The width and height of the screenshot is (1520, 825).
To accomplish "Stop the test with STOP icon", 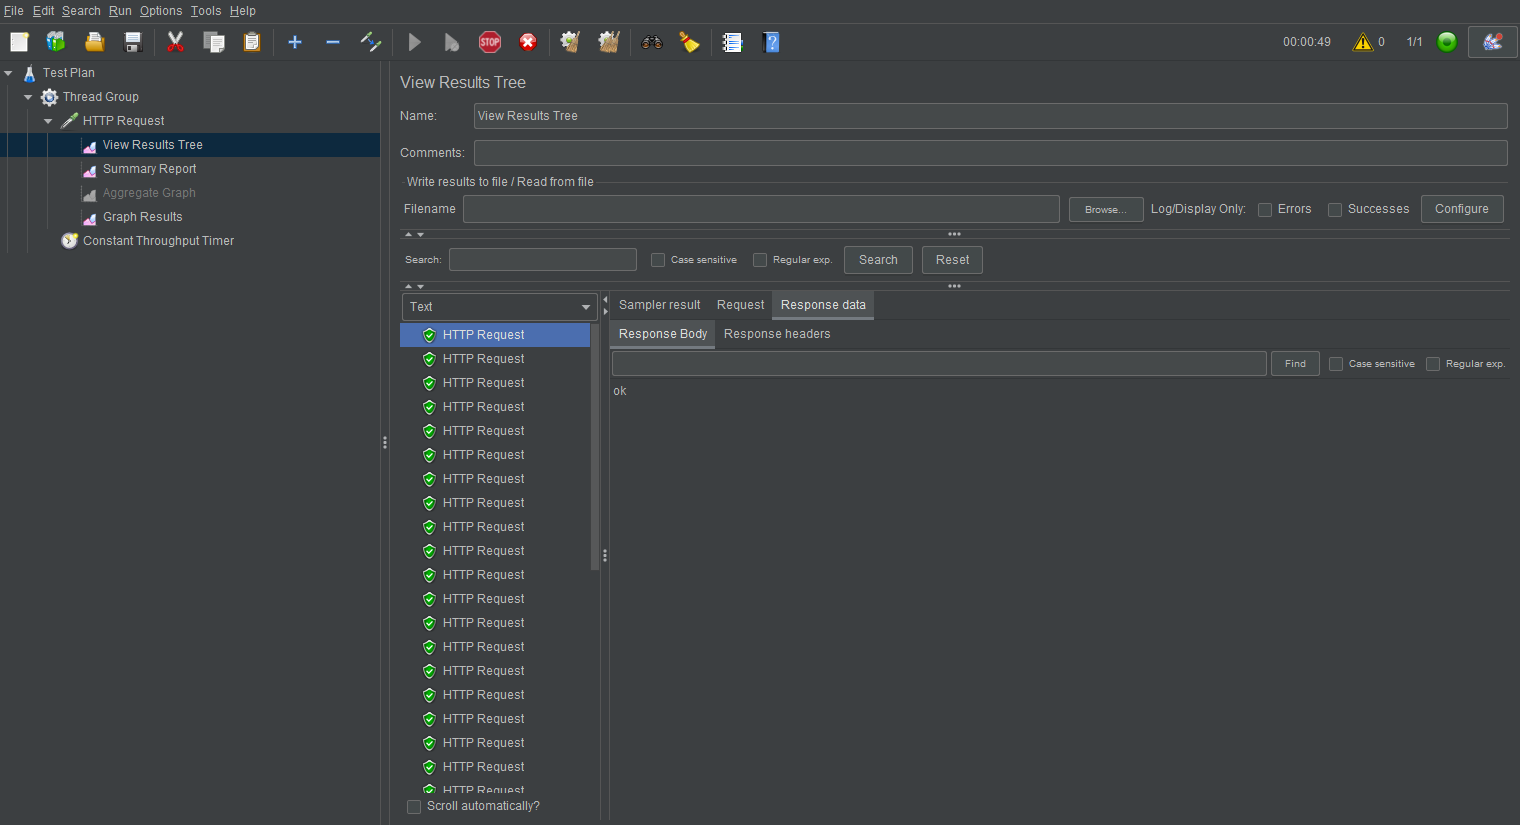I will (490, 42).
